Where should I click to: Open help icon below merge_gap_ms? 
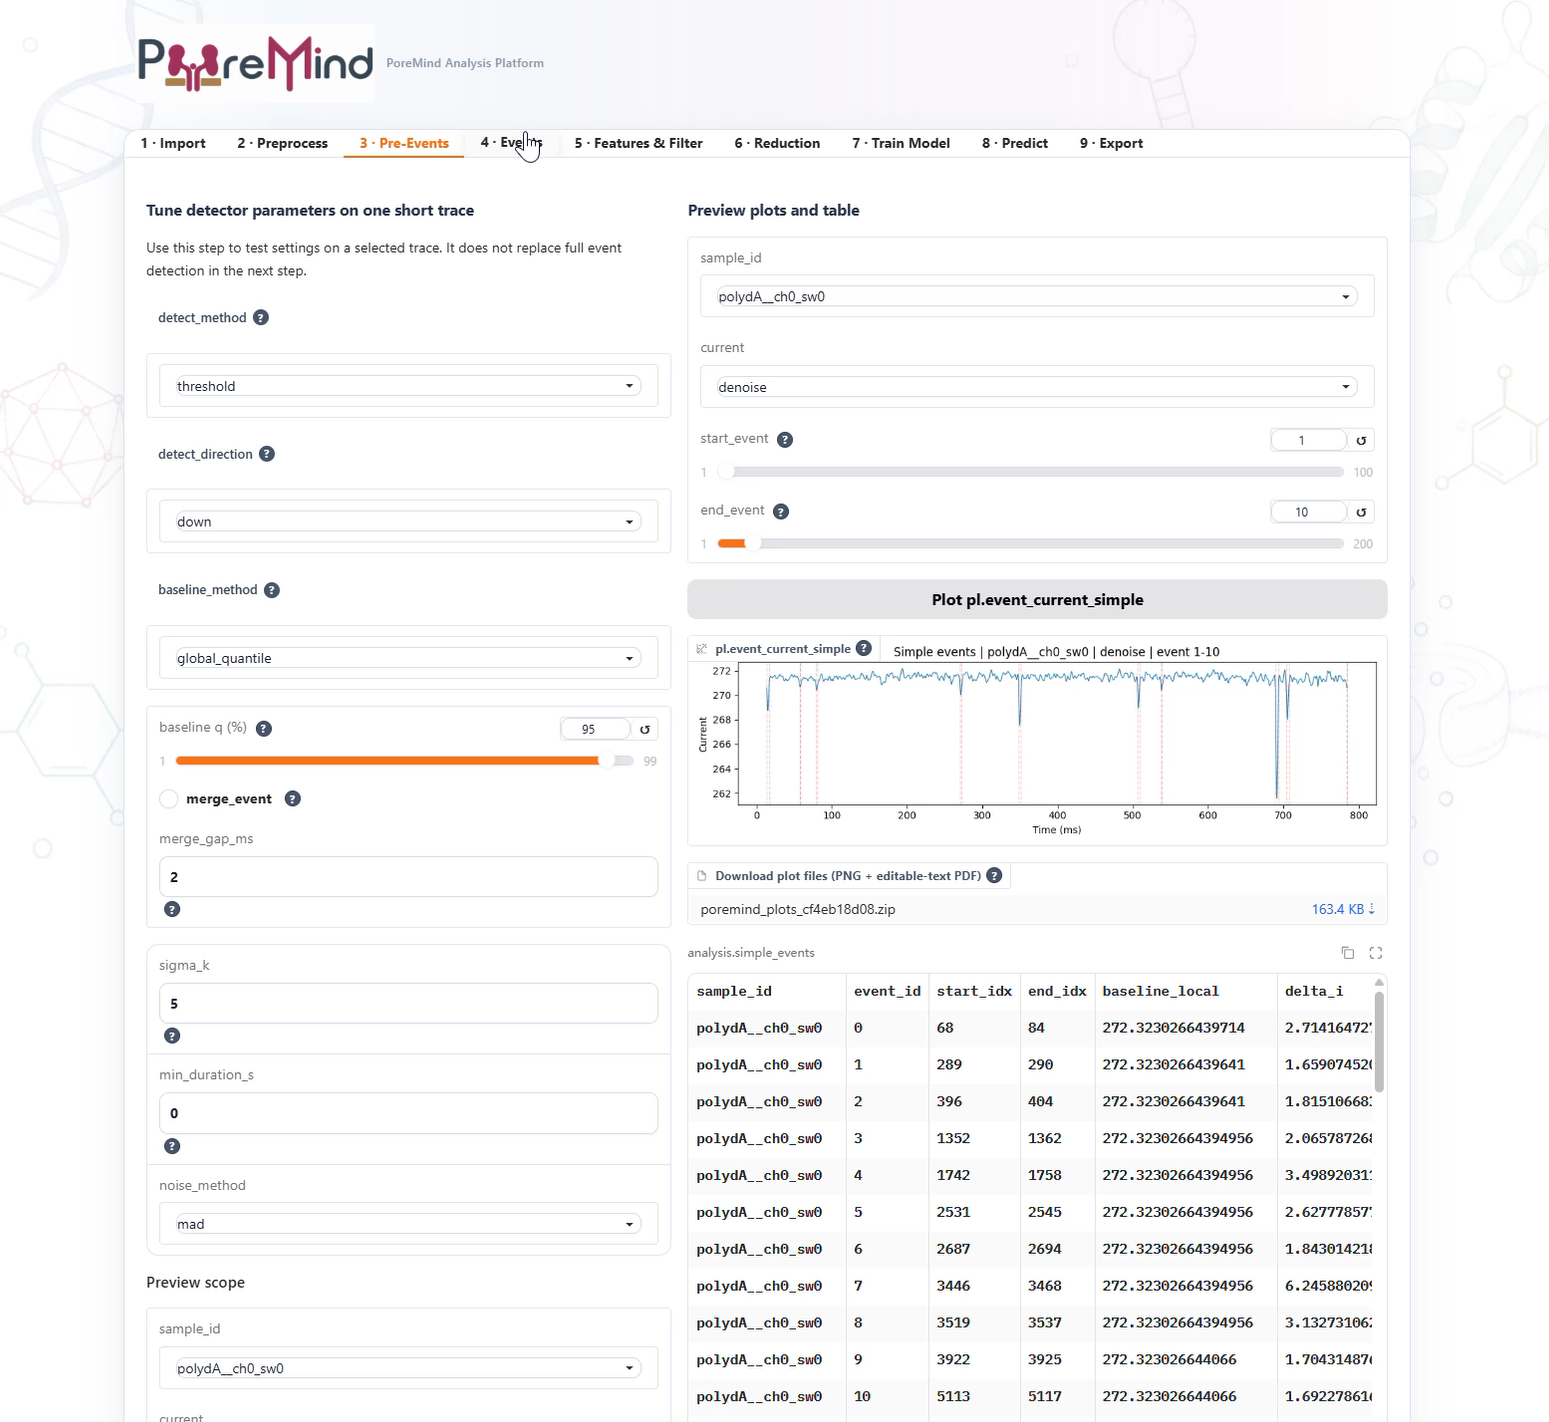(x=172, y=909)
